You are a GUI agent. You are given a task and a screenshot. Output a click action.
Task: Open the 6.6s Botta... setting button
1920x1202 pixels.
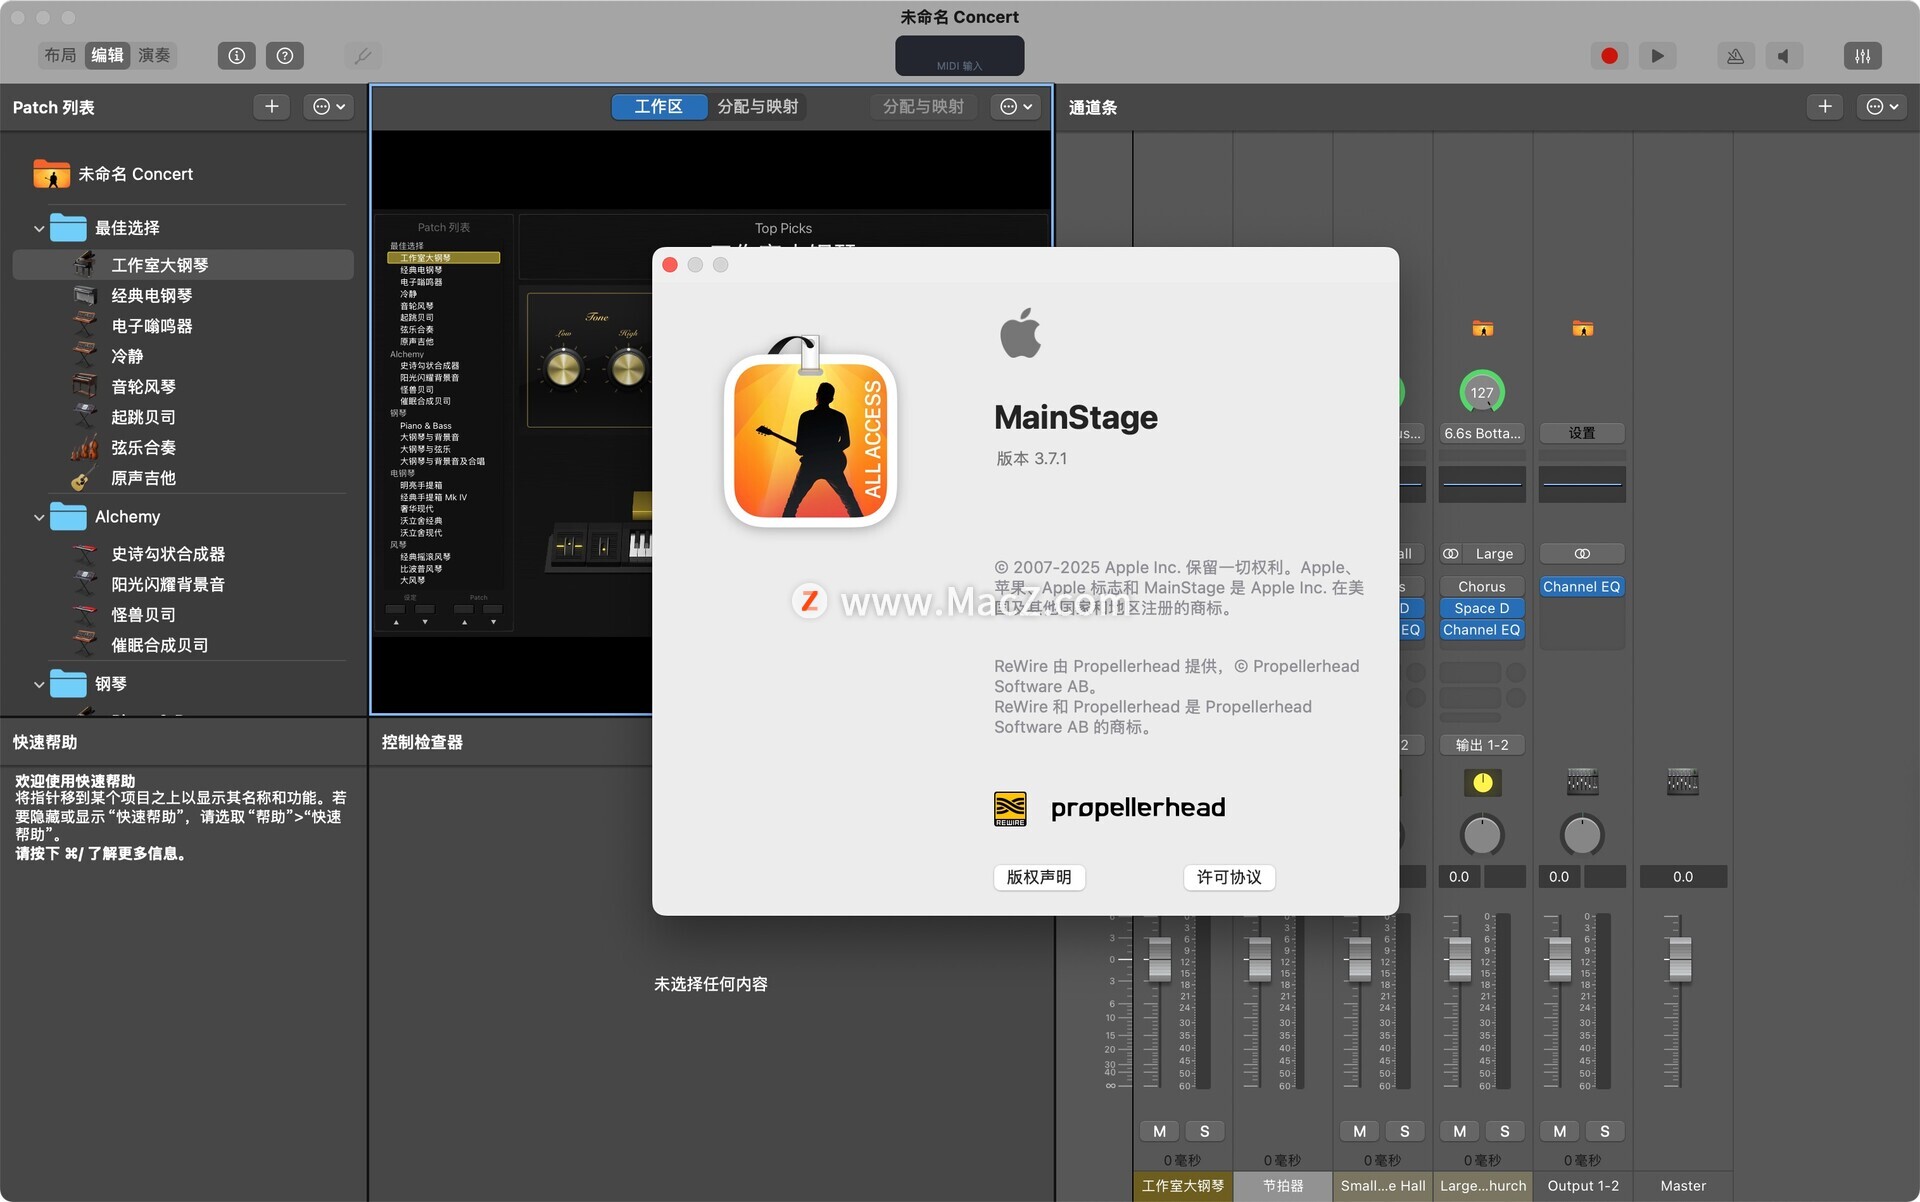coord(1482,433)
